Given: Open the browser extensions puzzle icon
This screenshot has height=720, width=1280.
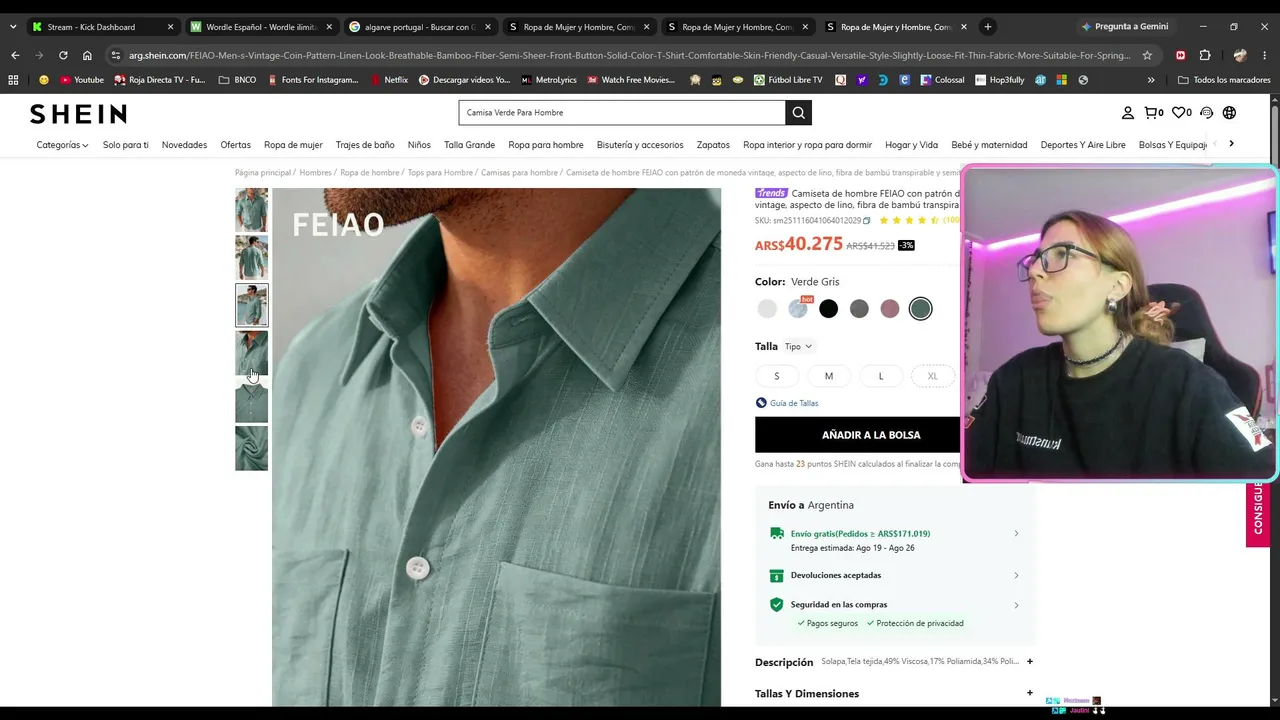Looking at the screenshot, I should pyautogui.click(x=1205, y=55).
